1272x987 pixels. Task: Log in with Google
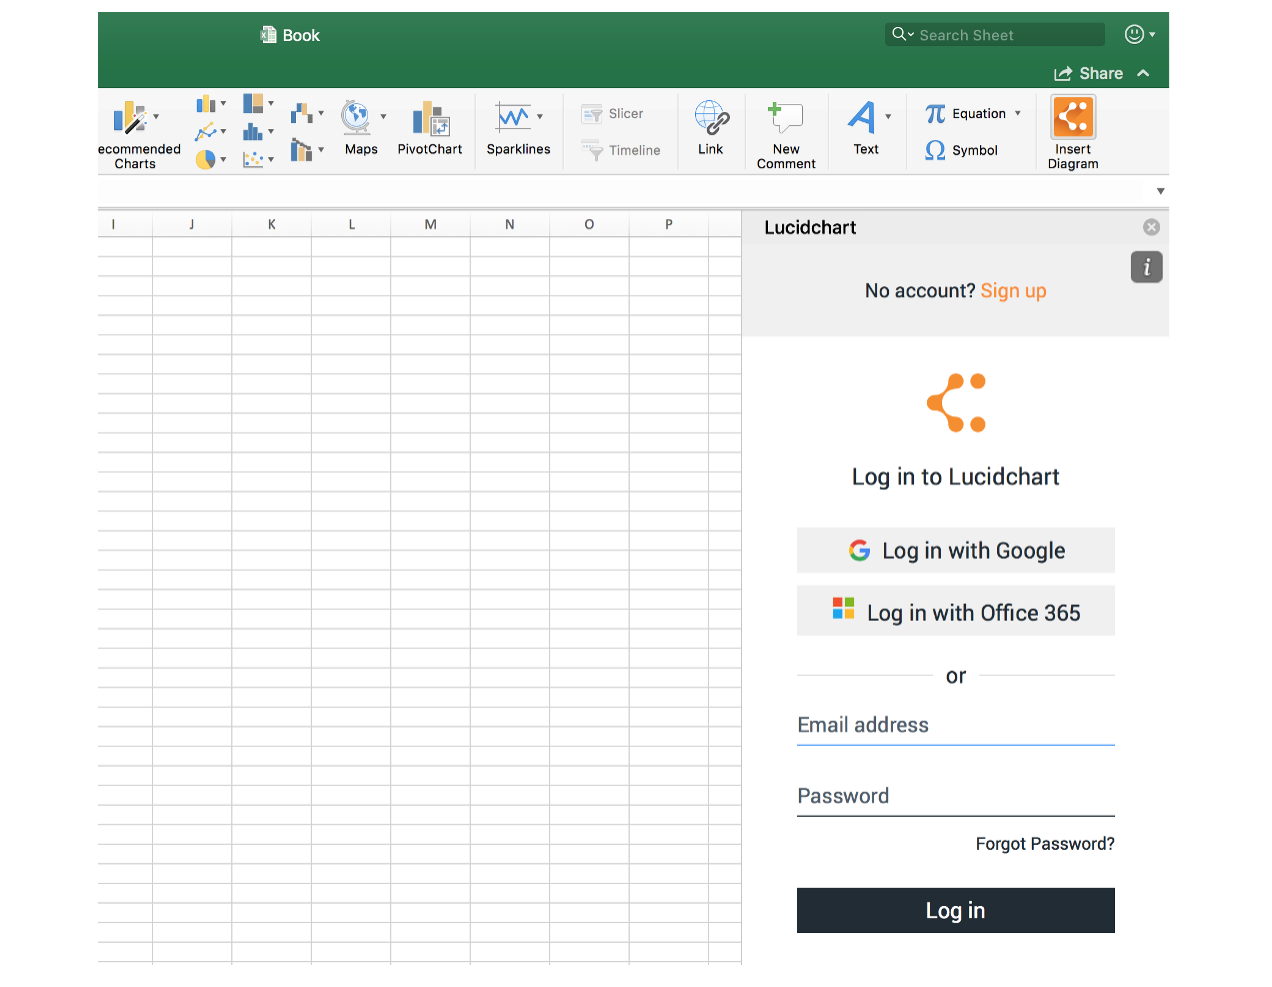(x=956, y=550)
